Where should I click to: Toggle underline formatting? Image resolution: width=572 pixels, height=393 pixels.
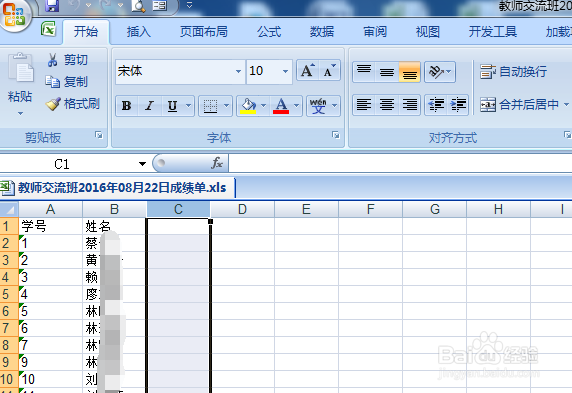pyautogui.click(x=172, y=106)
